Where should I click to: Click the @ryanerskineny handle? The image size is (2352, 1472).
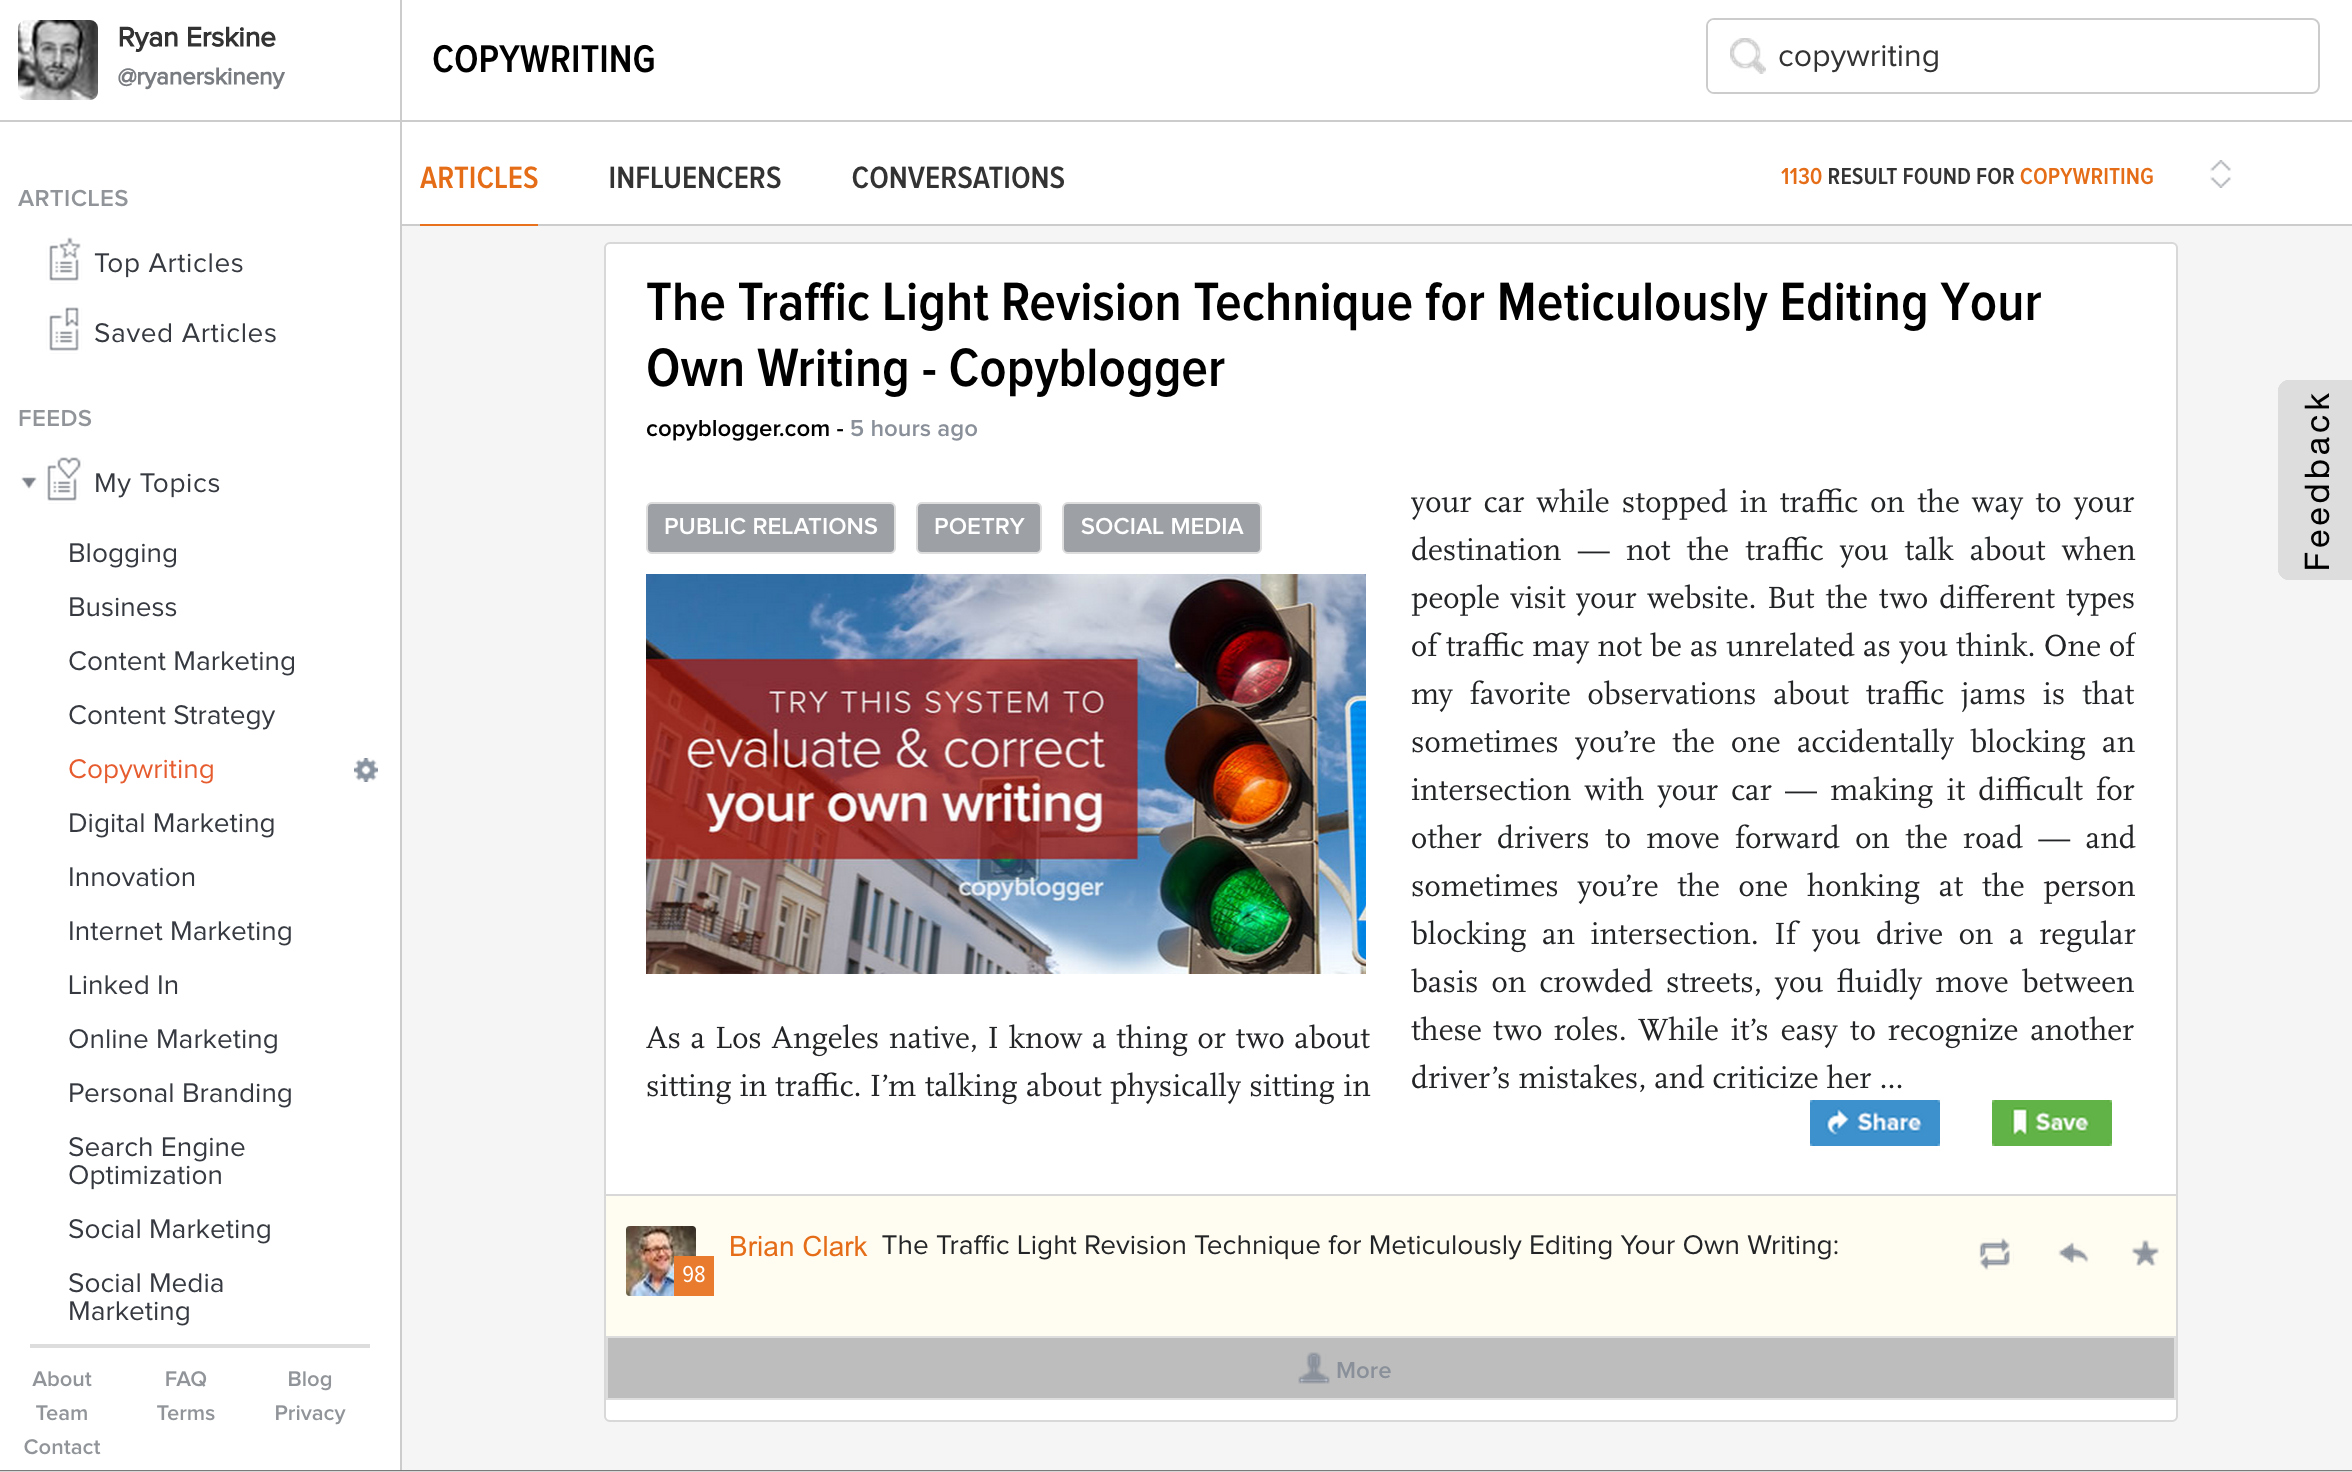coord(201,77)
